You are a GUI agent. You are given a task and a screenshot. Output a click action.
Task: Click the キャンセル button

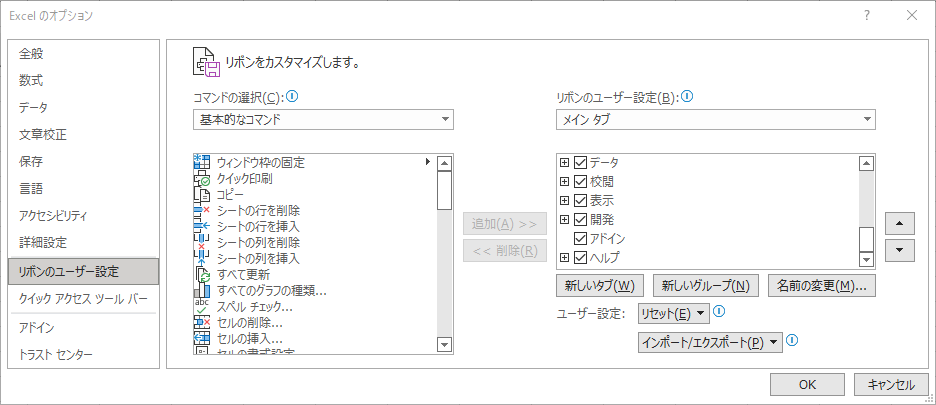[891, 385]
